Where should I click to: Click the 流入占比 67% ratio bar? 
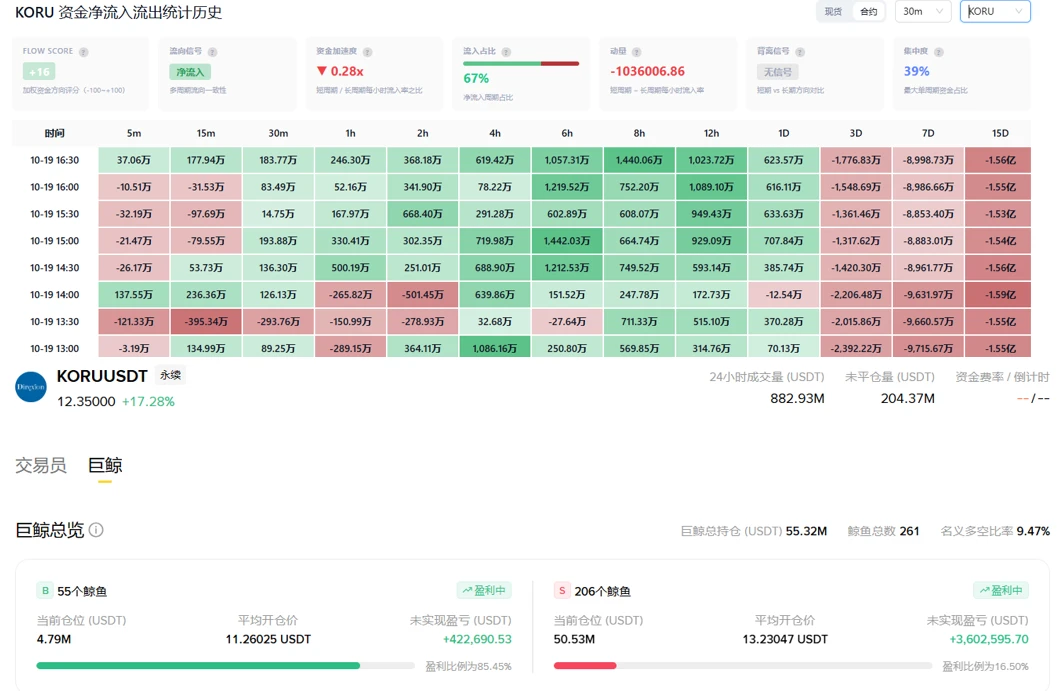pos(521,64)
